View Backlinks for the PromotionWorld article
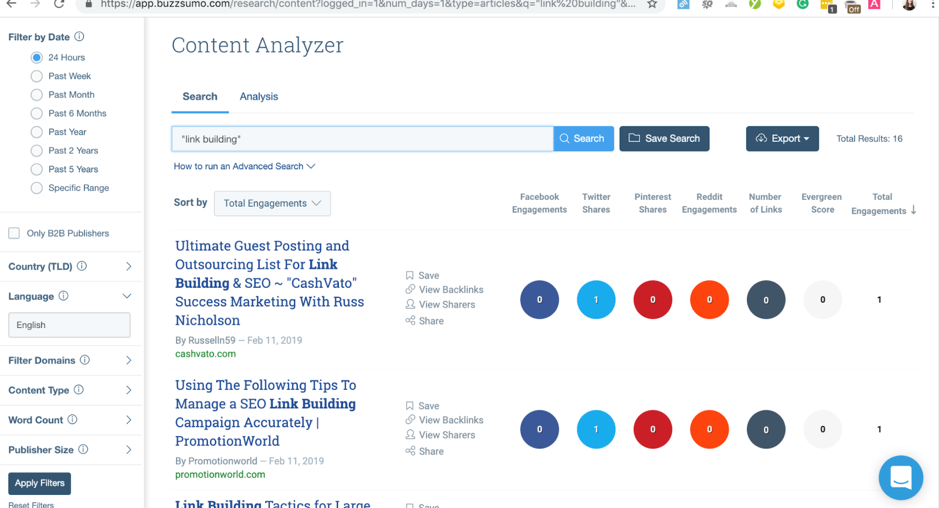 click(x=444, y=420)
